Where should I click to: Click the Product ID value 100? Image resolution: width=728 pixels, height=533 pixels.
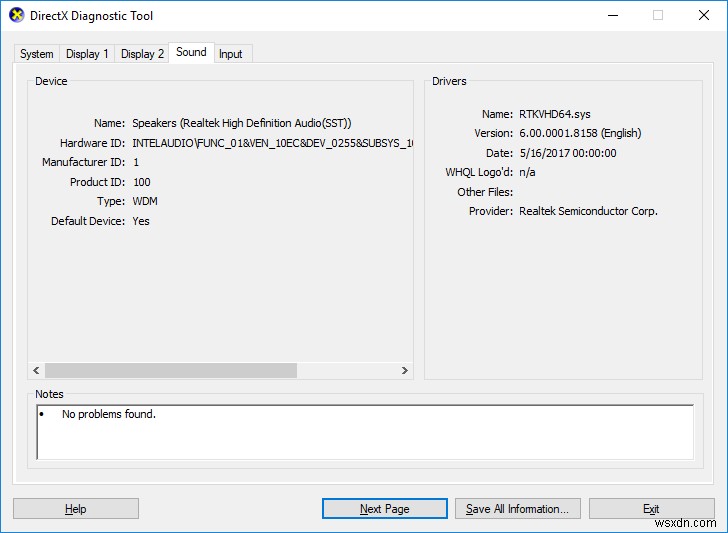(x=142, y=182)
